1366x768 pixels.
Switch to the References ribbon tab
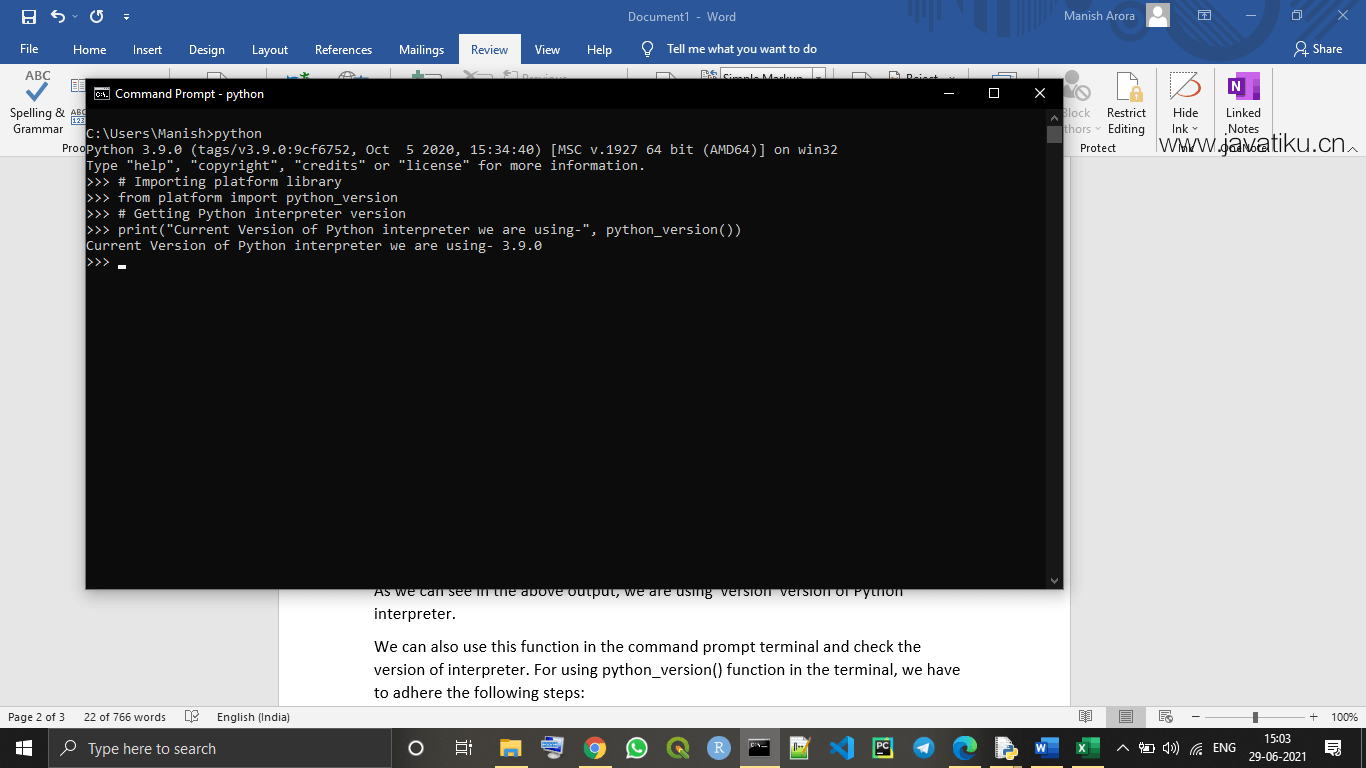[x=343, y=49]
